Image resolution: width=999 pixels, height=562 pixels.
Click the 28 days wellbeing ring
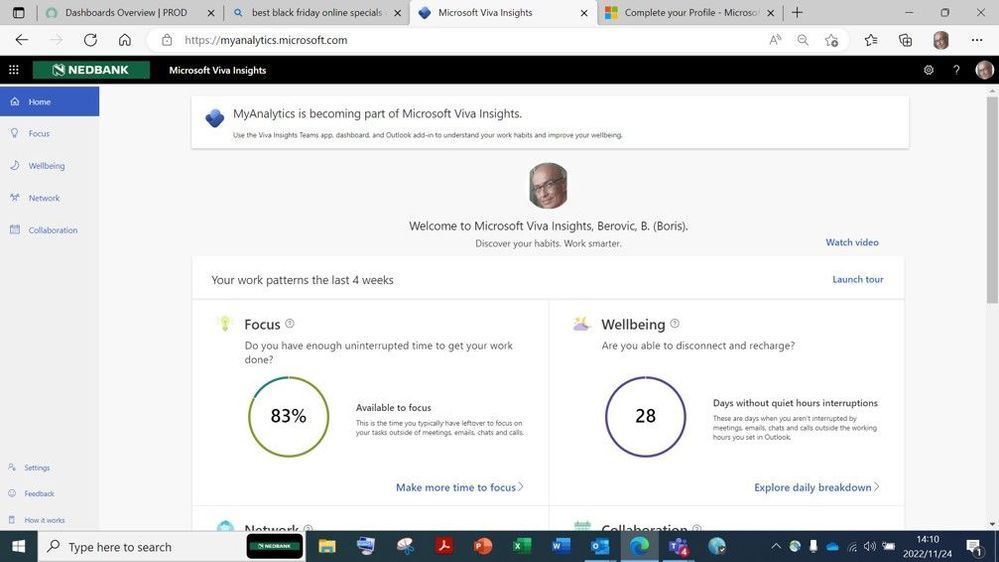[x=645, y=416]
